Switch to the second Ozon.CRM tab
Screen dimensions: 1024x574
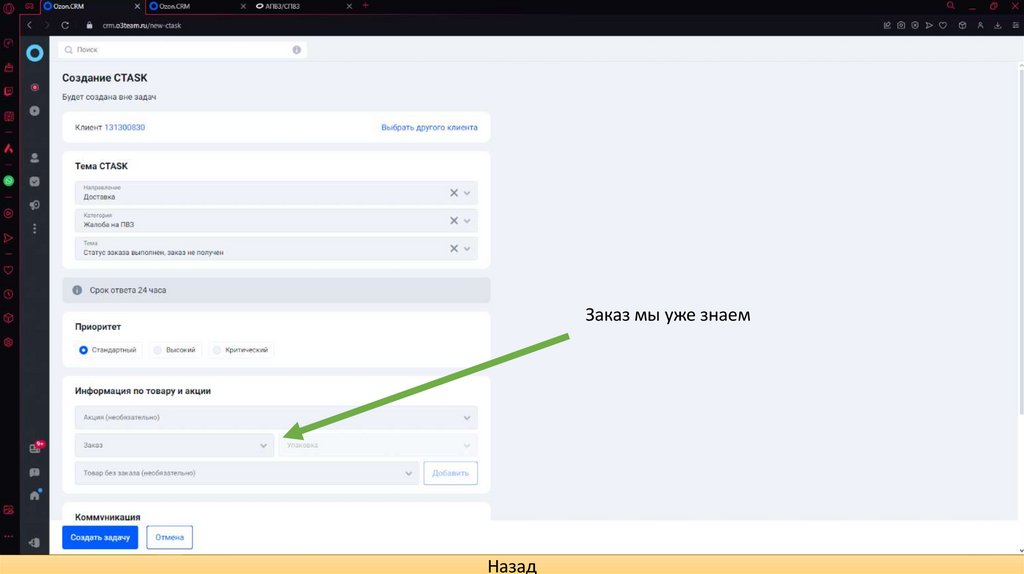coord(196,6)
